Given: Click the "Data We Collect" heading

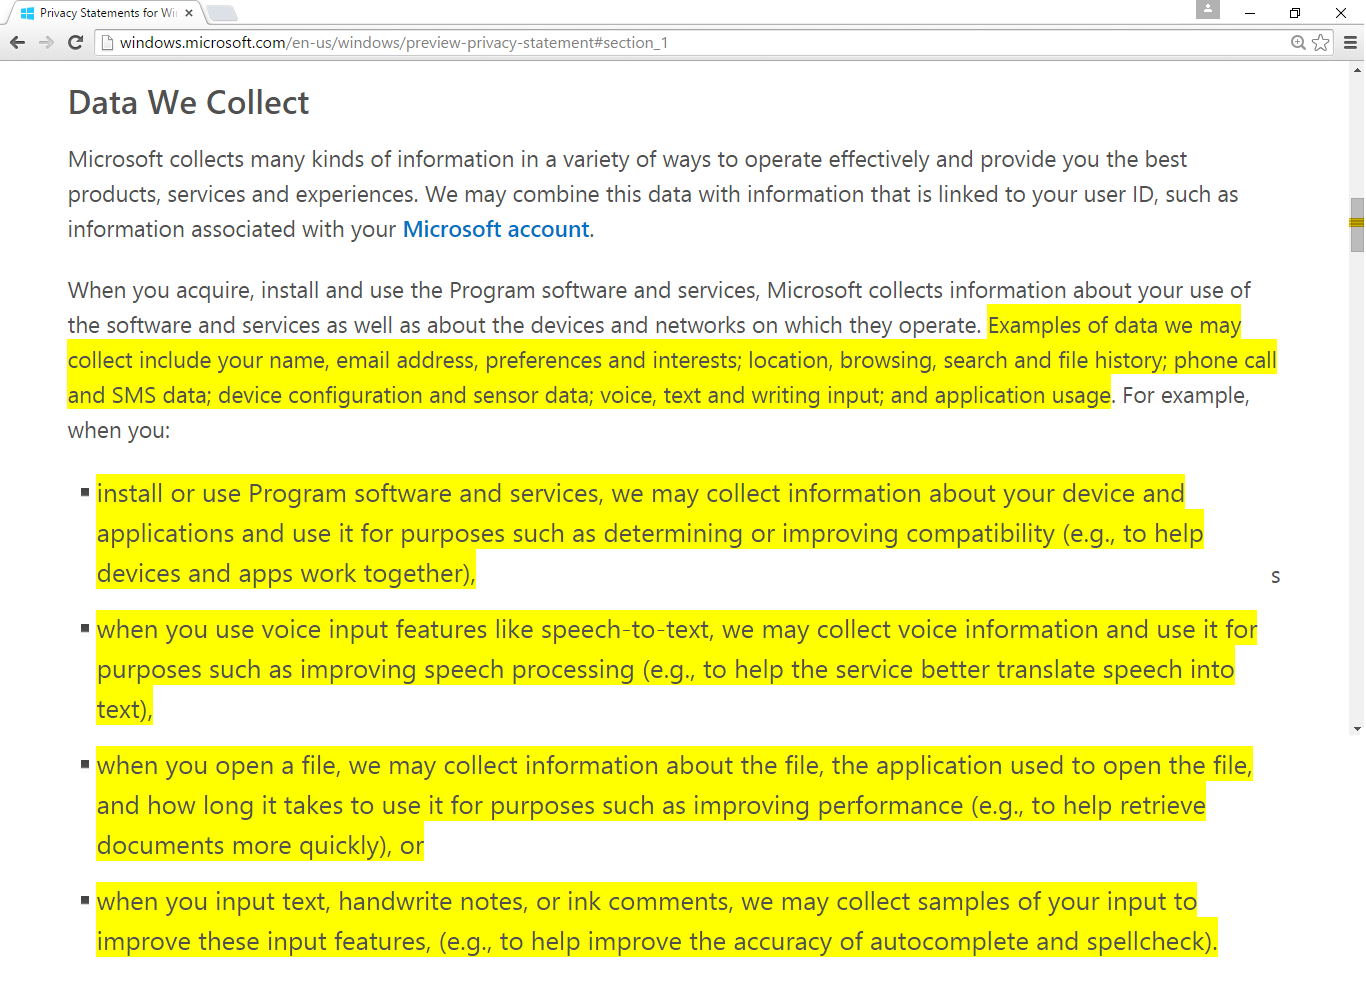Looking at the screenshot, I should (x=189, y=103).
